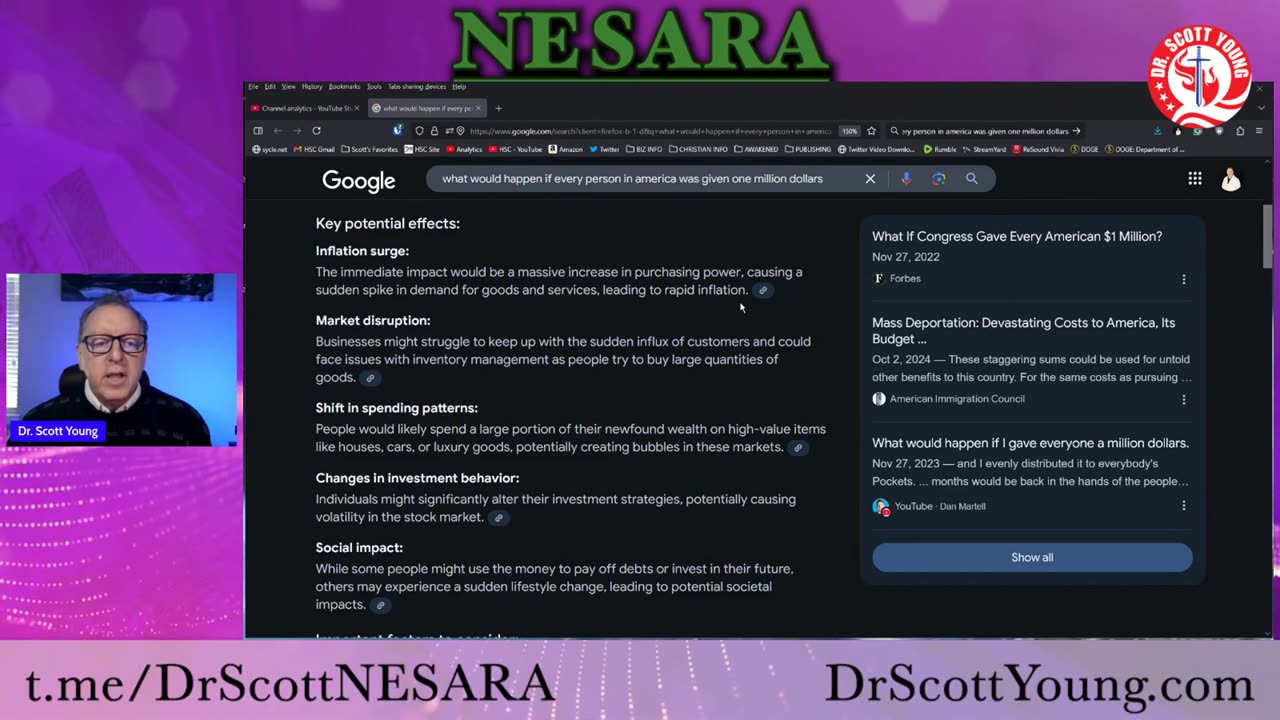Open the Rumble bookmark
The height and width of the screenshot is (720, 1280).
tap(940, 149)
